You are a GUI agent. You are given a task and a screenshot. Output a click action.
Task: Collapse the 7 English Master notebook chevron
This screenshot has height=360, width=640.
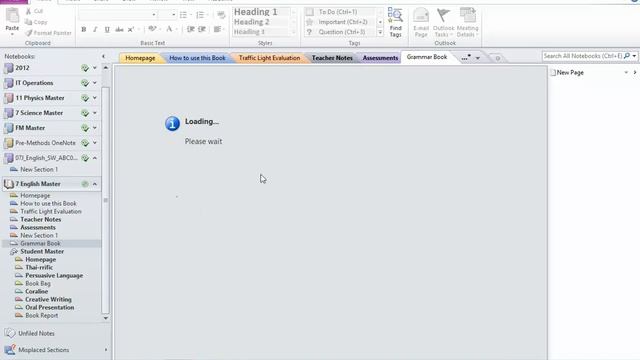pos(95,184)
